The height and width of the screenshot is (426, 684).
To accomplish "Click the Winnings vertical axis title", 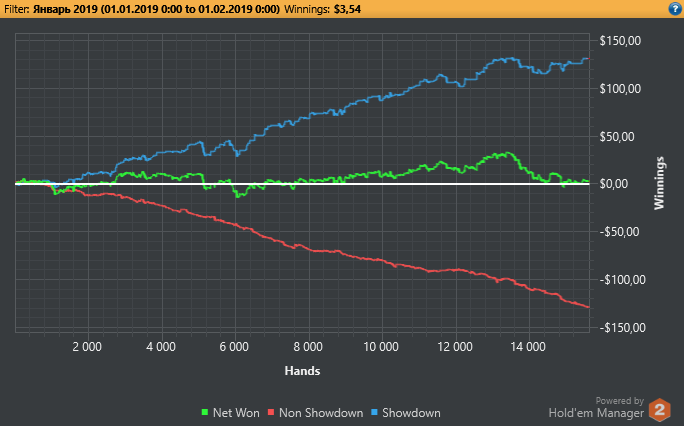I will [659, 183].
